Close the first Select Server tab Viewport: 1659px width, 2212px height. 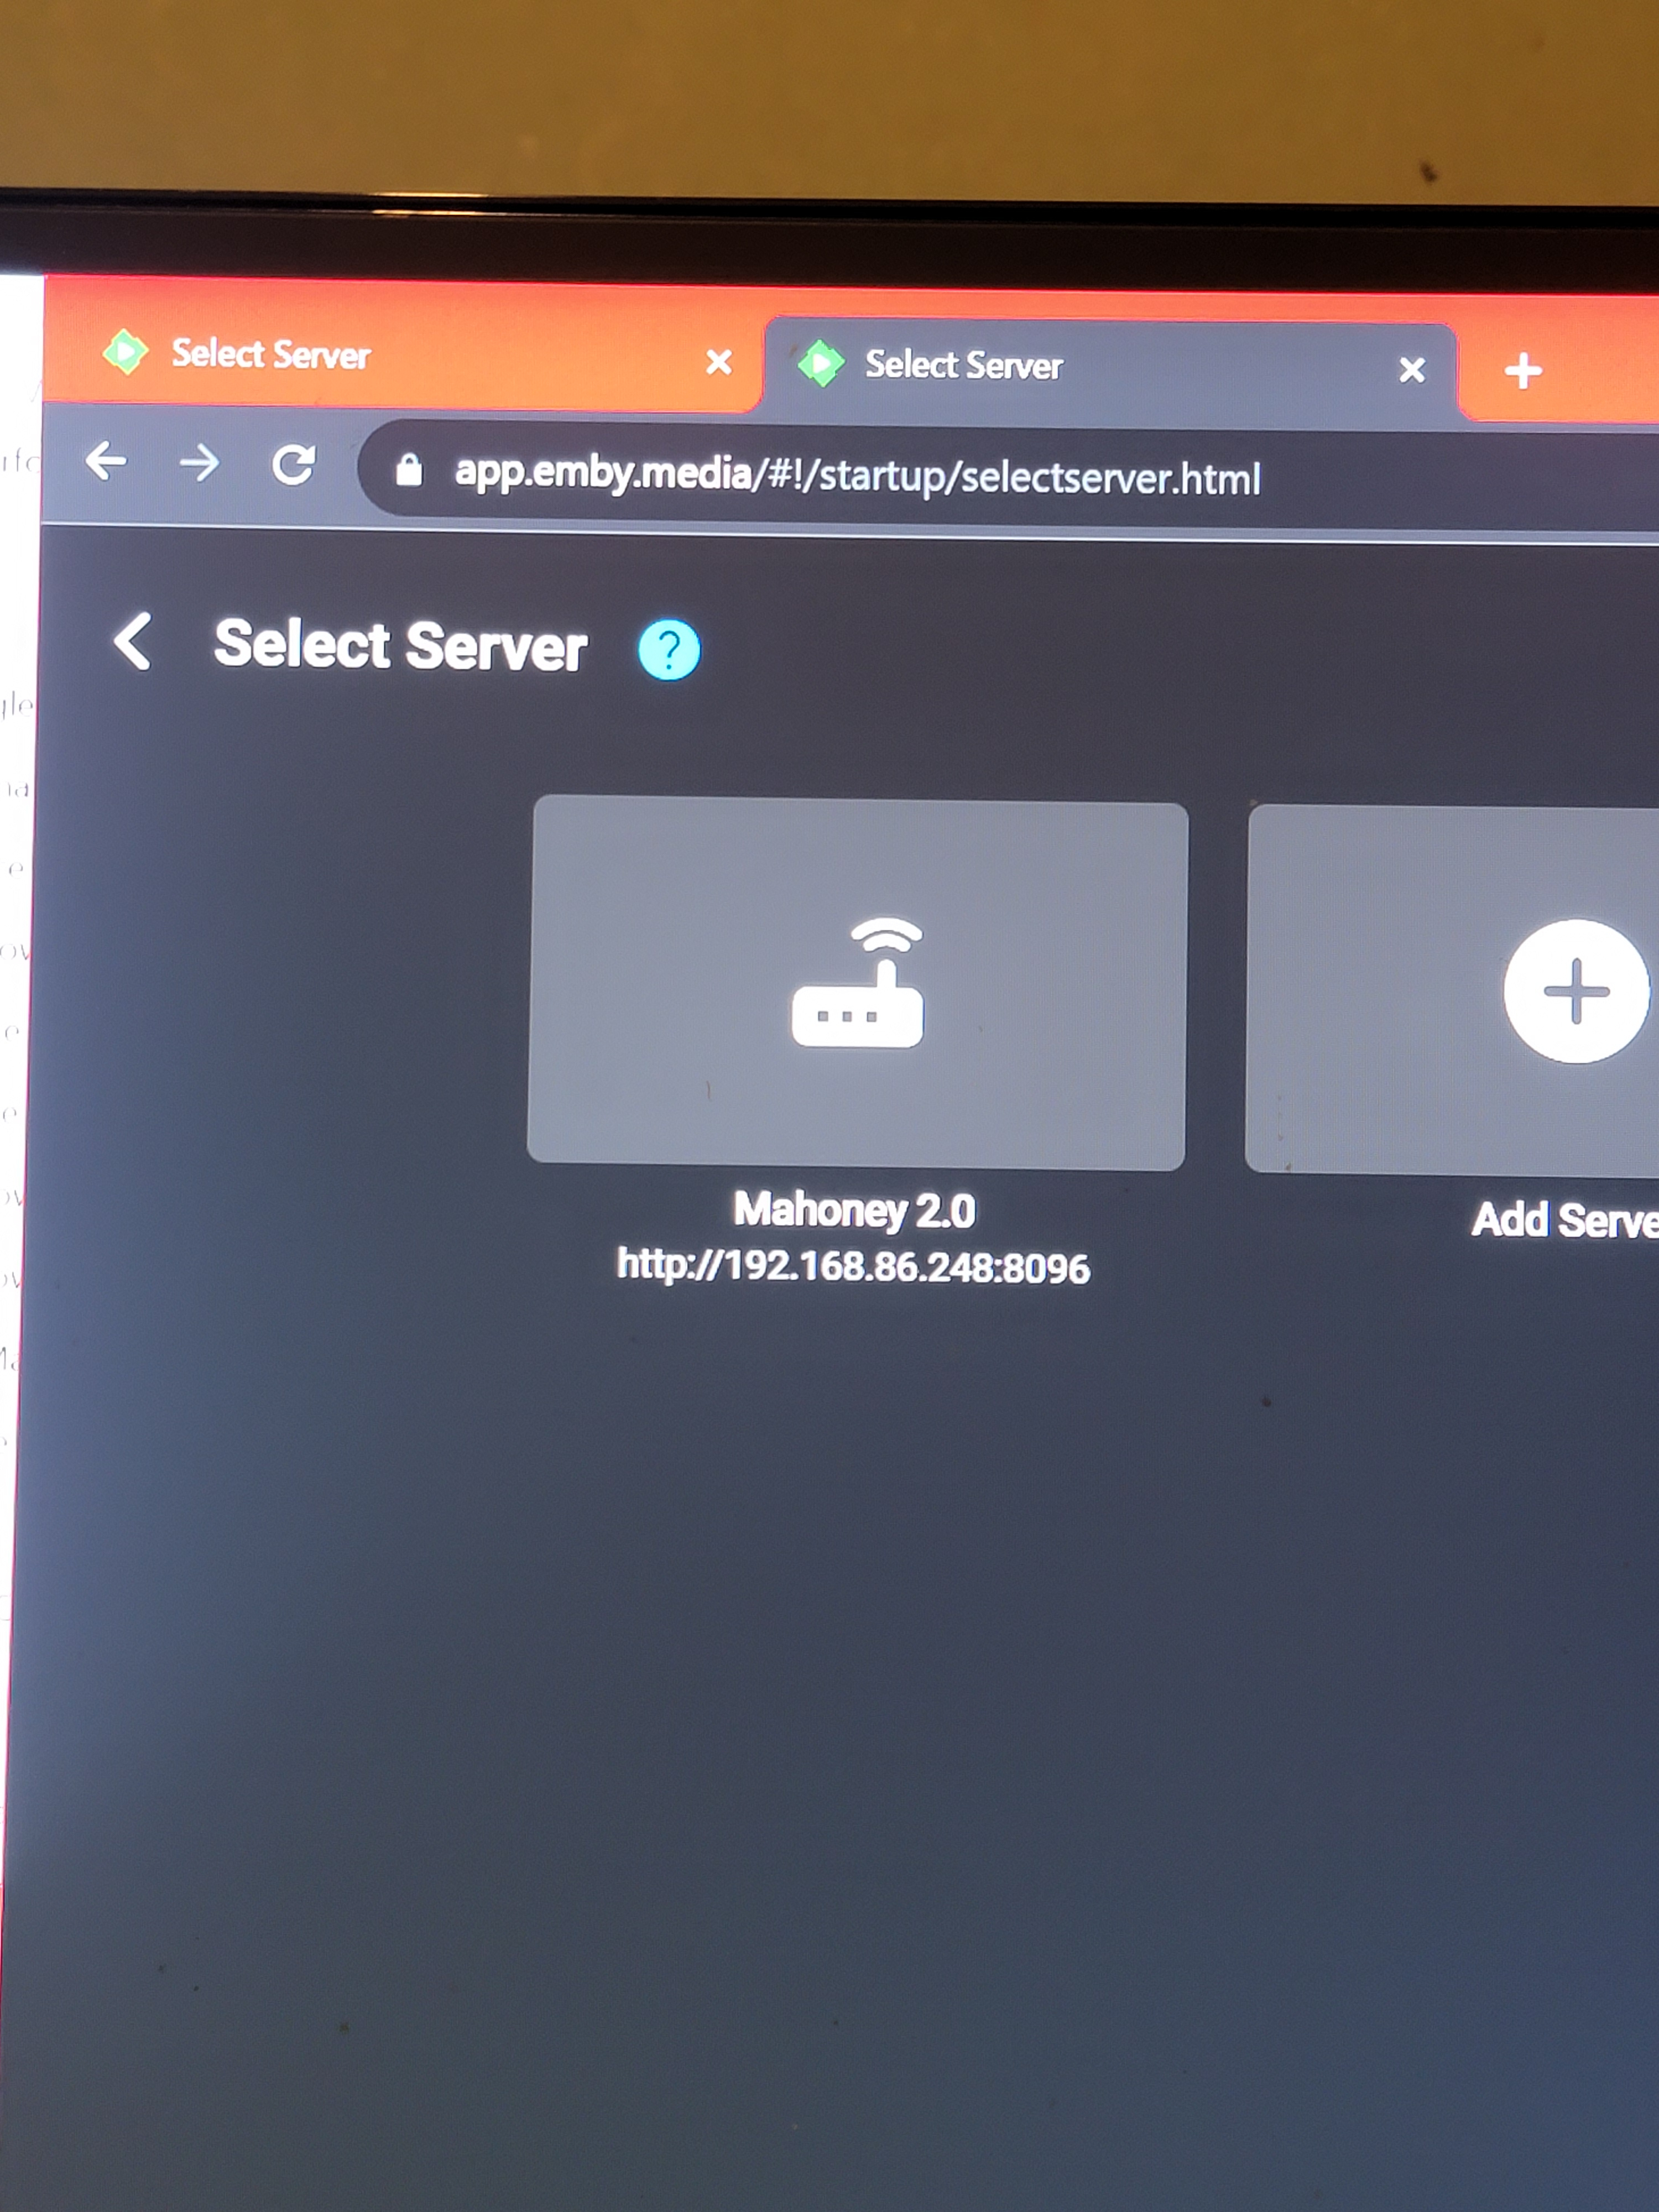(x=718, y=362)
